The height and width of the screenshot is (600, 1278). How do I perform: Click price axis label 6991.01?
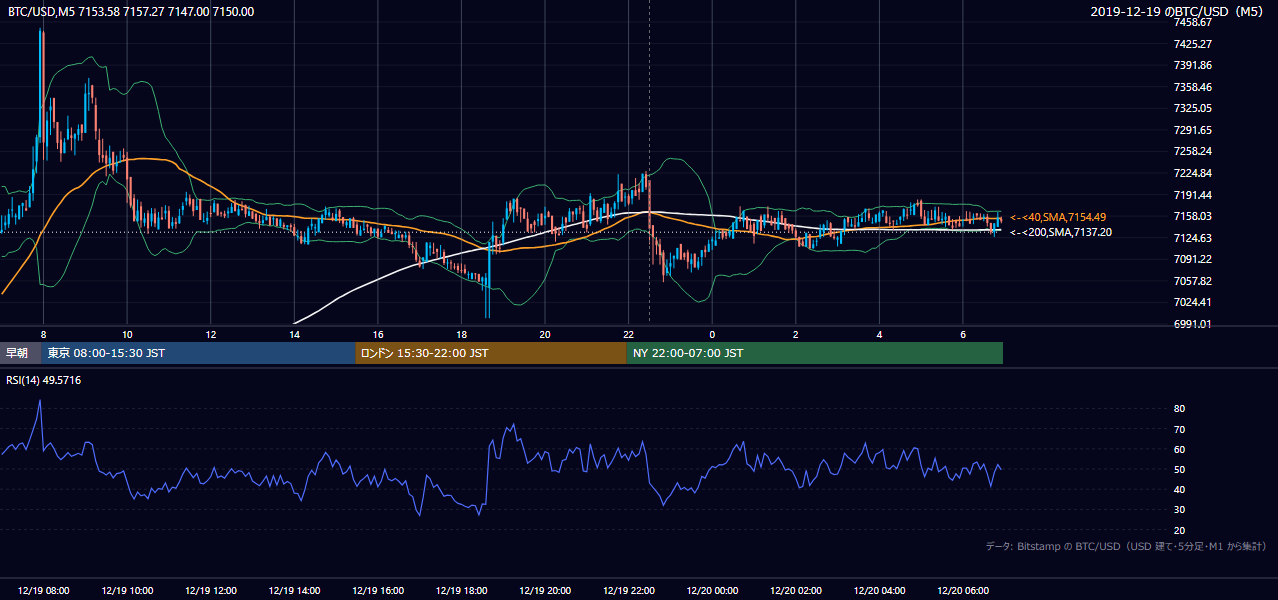[x=1193, y=324]
